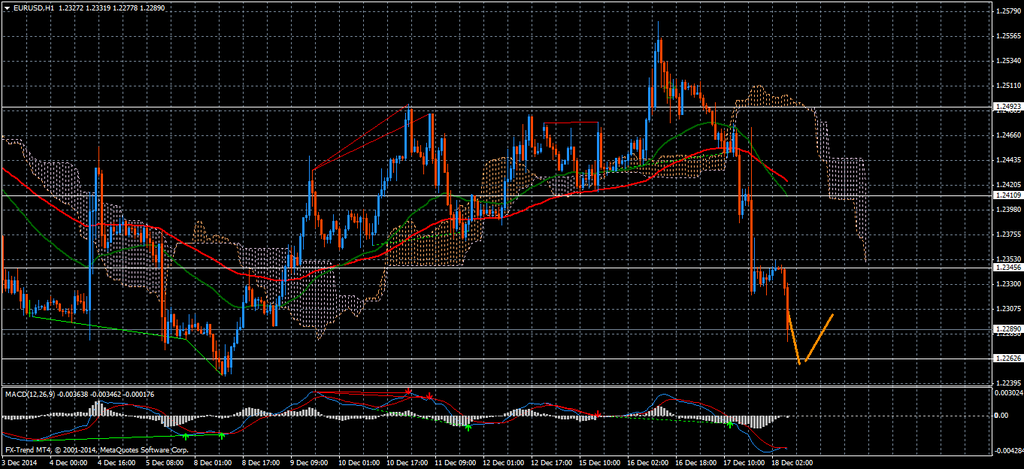Click the triangle icon beside EURUSD,H1 title

pyautogui.click(x=5, y=7)
